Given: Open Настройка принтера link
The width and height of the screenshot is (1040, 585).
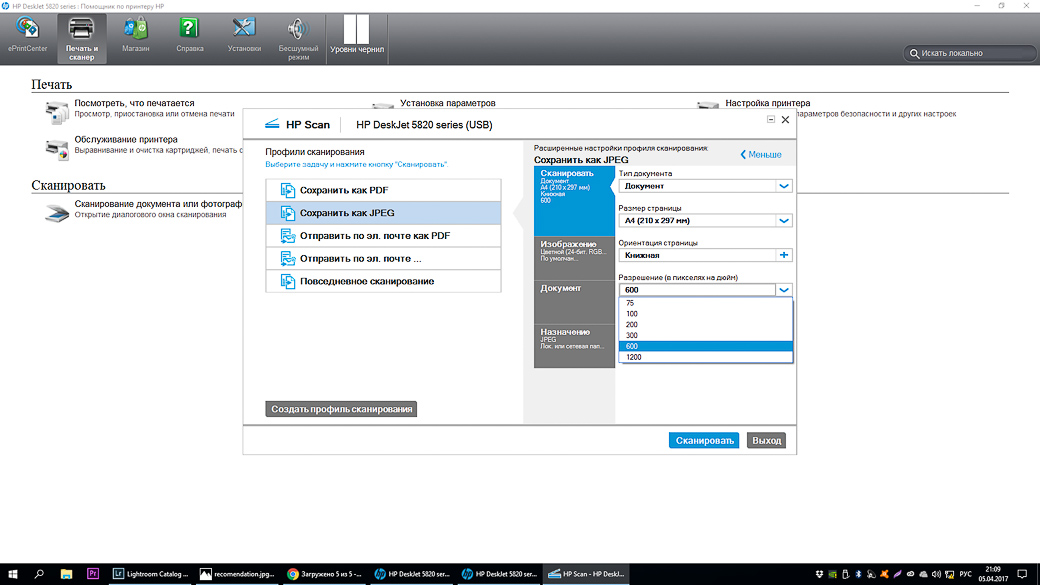Looking at the screenshot, I should (767, 103).
